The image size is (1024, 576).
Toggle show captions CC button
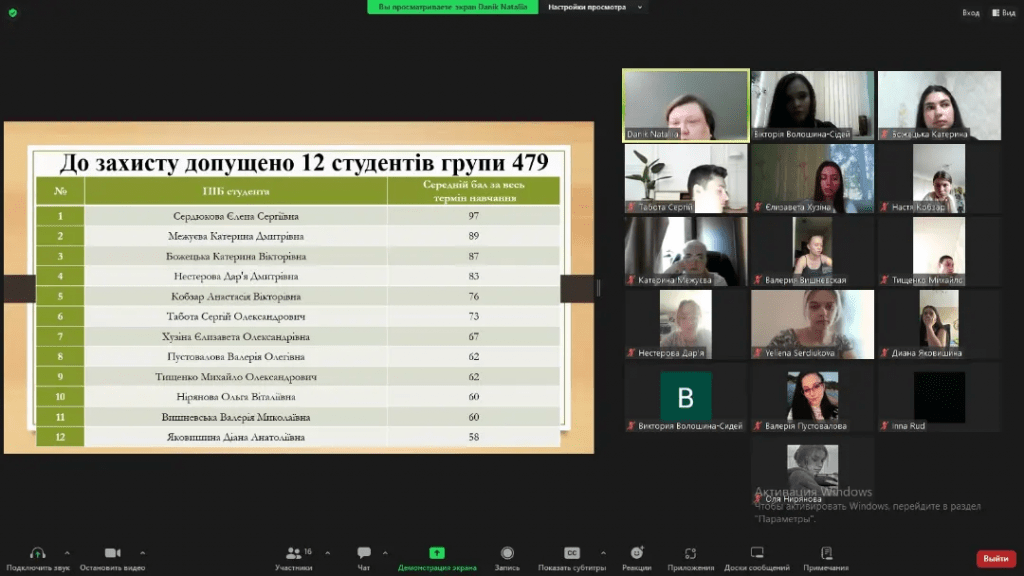pyautogui.click(x=572, y=553)
